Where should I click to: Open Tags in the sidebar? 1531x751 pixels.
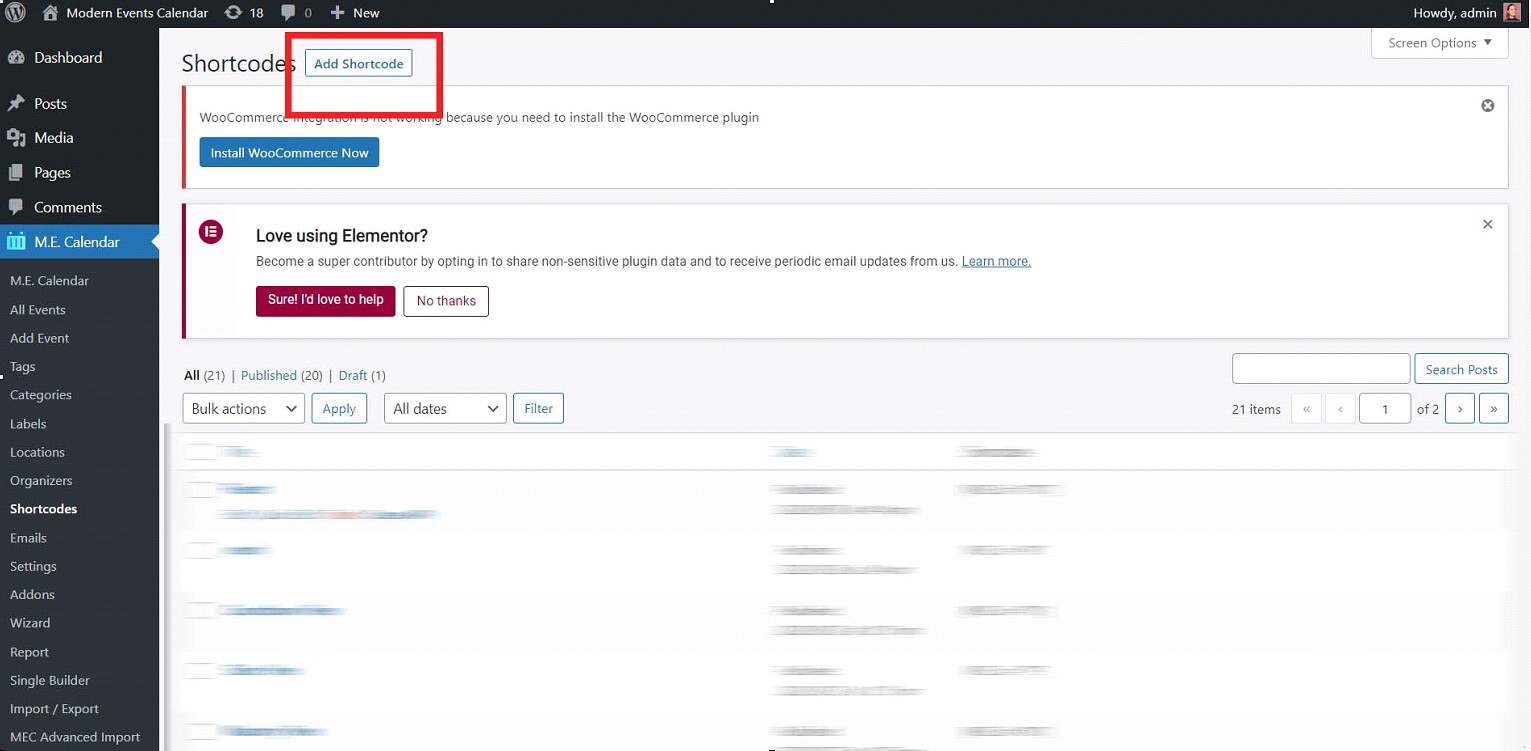pyautogui.click(x=23, y=367)
